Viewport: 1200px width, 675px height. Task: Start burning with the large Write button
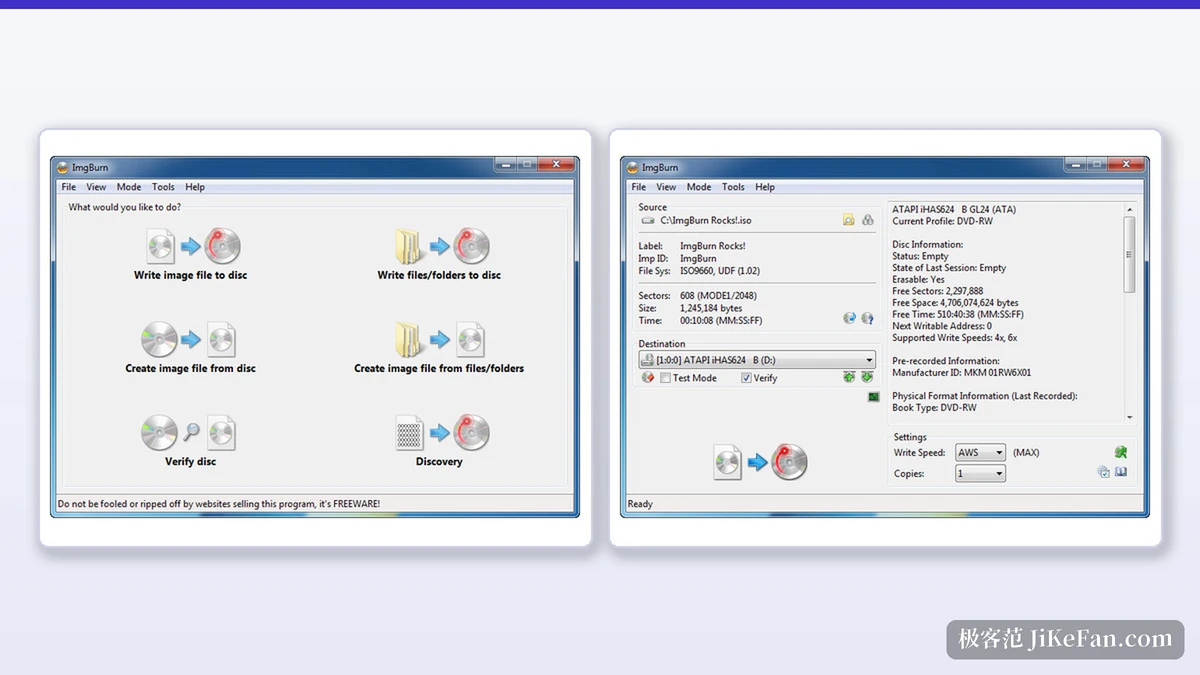[x=760, y=462]
